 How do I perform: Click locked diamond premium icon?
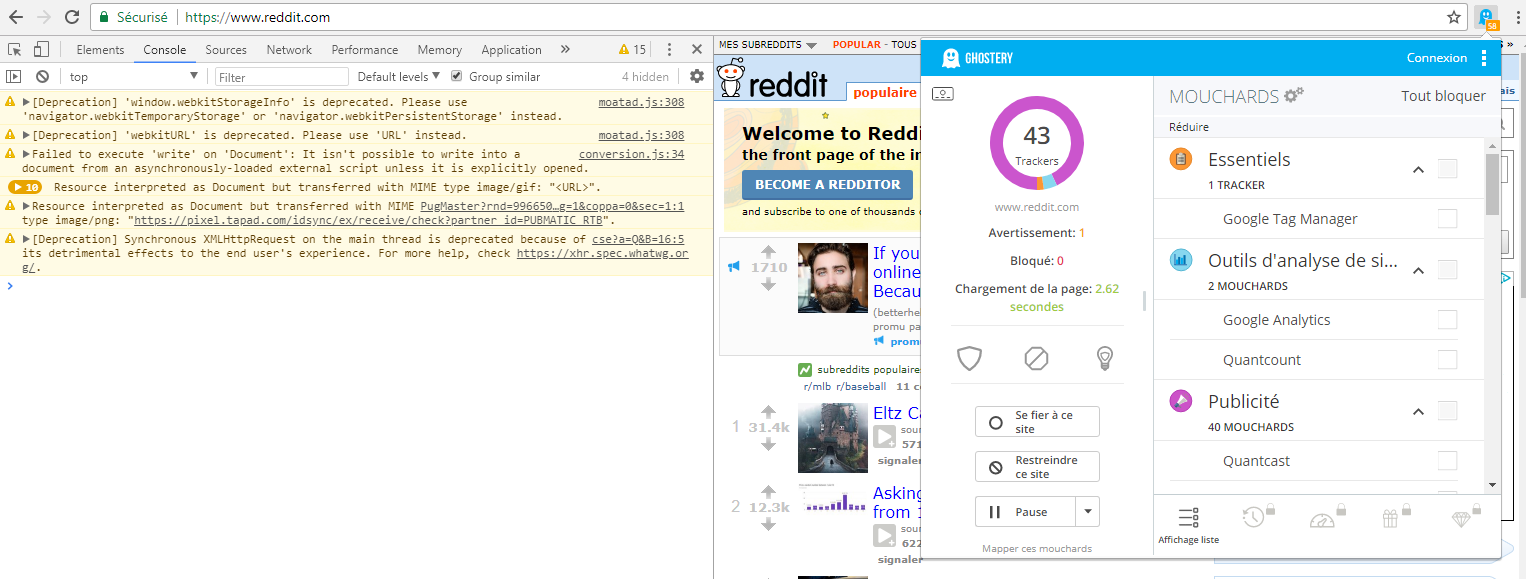1461,517
